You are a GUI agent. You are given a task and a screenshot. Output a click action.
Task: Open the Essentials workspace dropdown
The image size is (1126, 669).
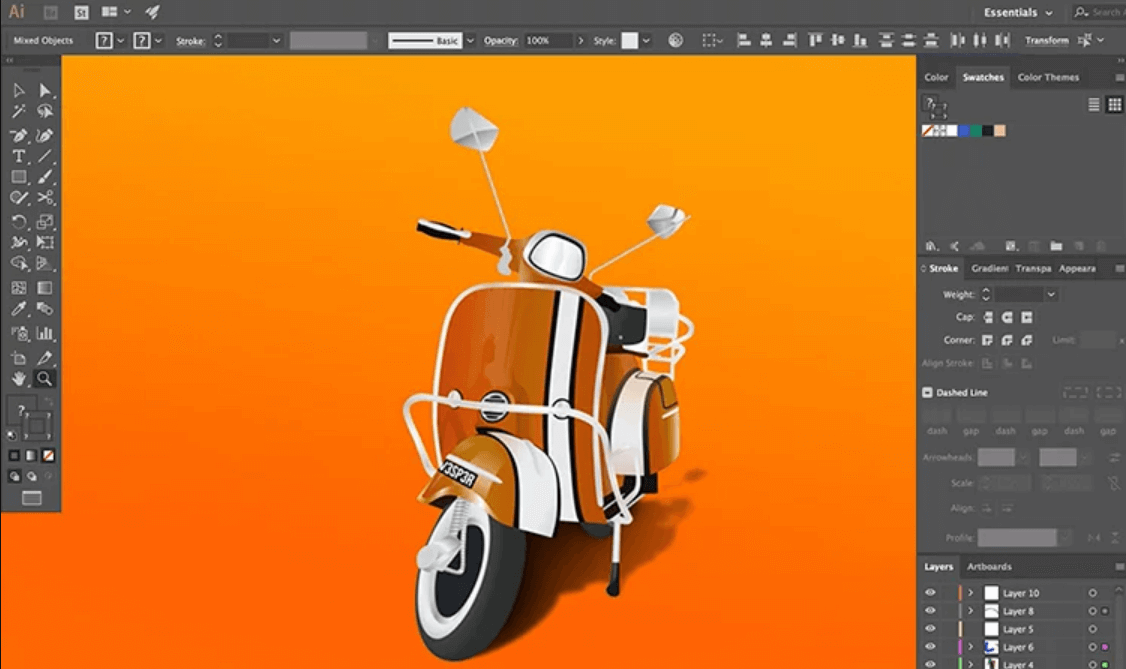coord(1018,13)
